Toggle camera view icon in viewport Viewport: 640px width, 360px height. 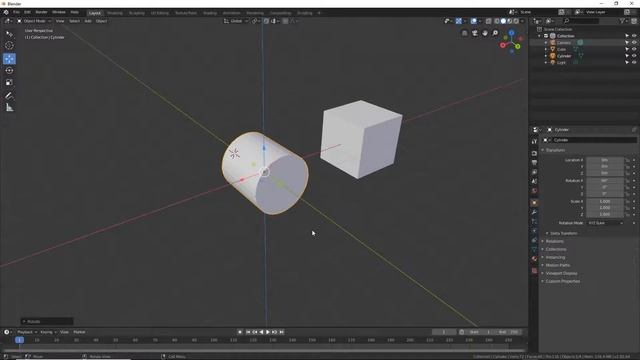tap(475, 33)
